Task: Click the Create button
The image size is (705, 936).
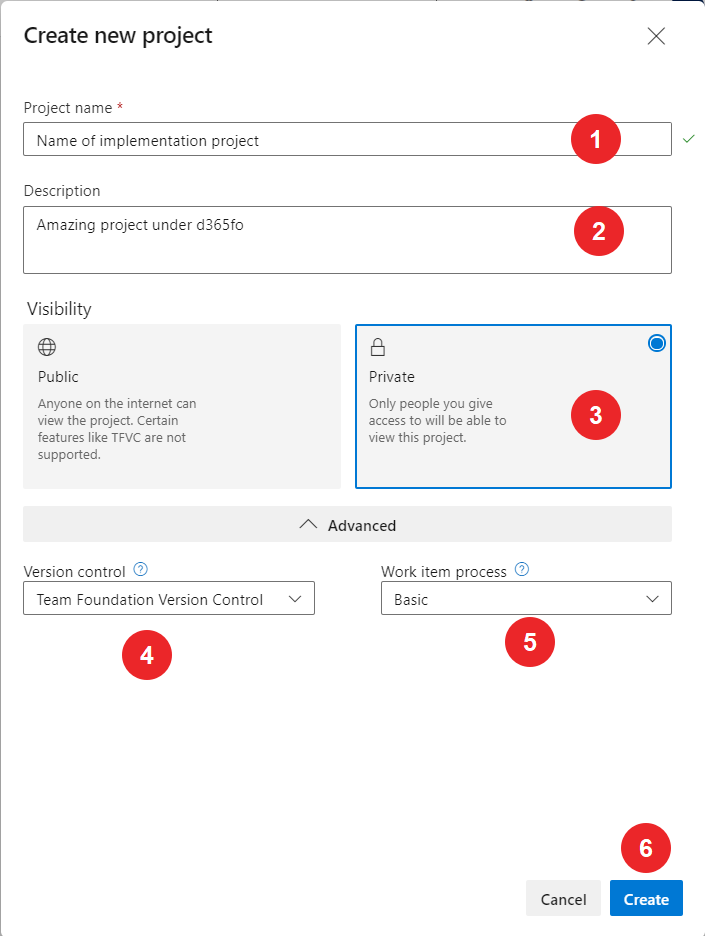Action: [x=645, y=898]
